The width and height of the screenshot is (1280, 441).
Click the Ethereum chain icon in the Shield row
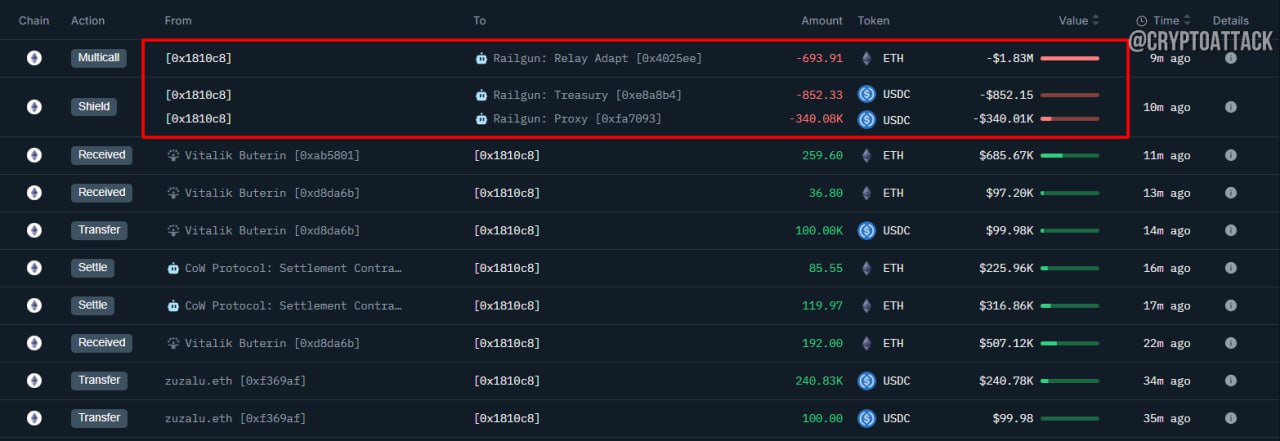[34, 107]
